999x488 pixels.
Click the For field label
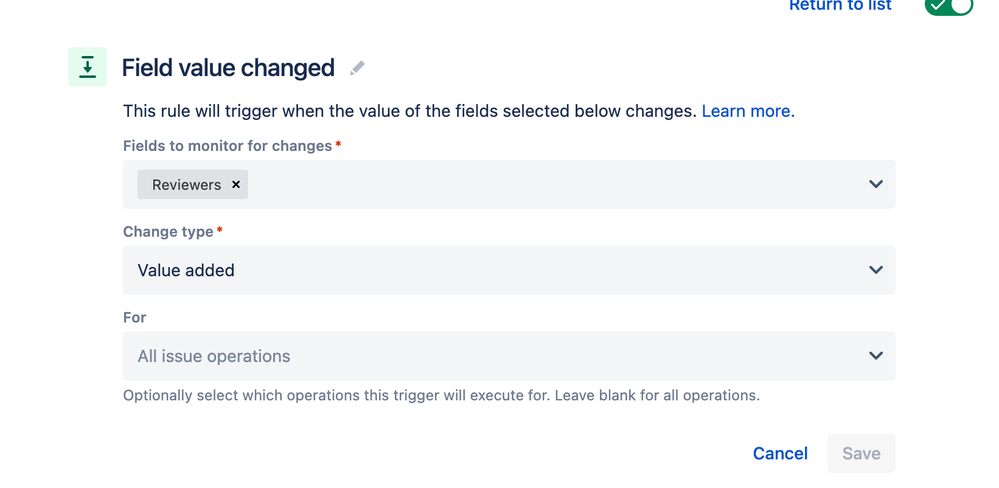tap(134, 317)
